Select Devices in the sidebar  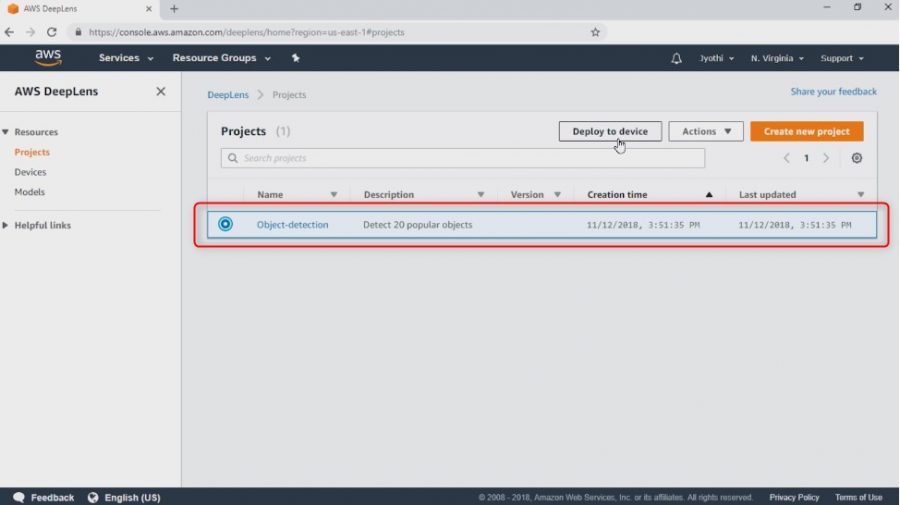(x=30, y=172)
